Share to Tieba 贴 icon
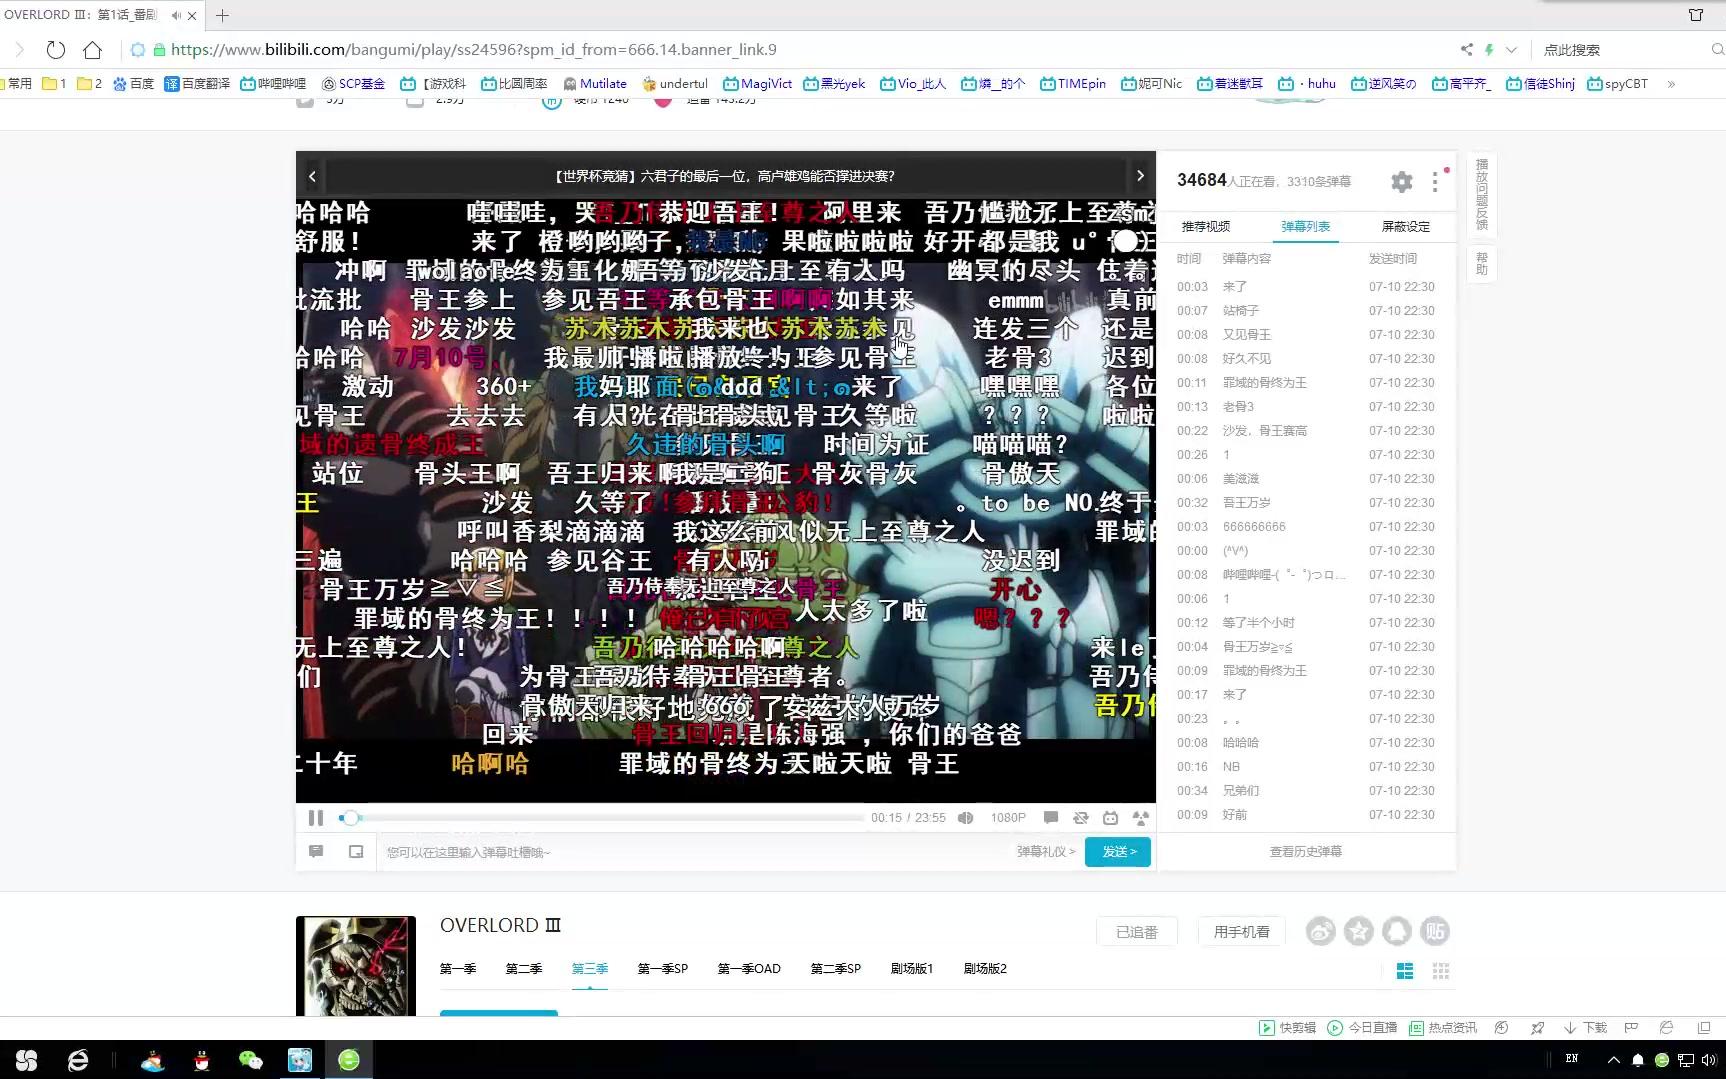This screenshot has width=1726, height=1079. coord(1435,932)
